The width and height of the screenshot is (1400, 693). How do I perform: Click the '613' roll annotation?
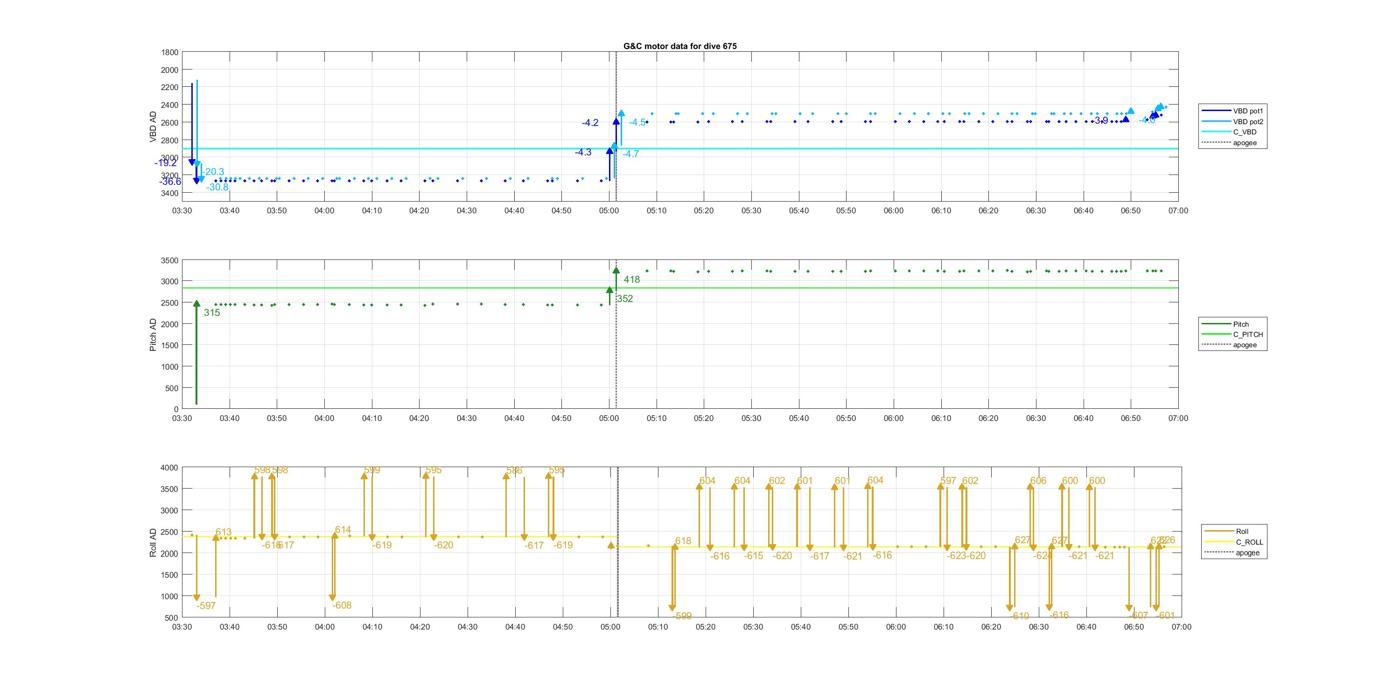[x=223, y=533]
